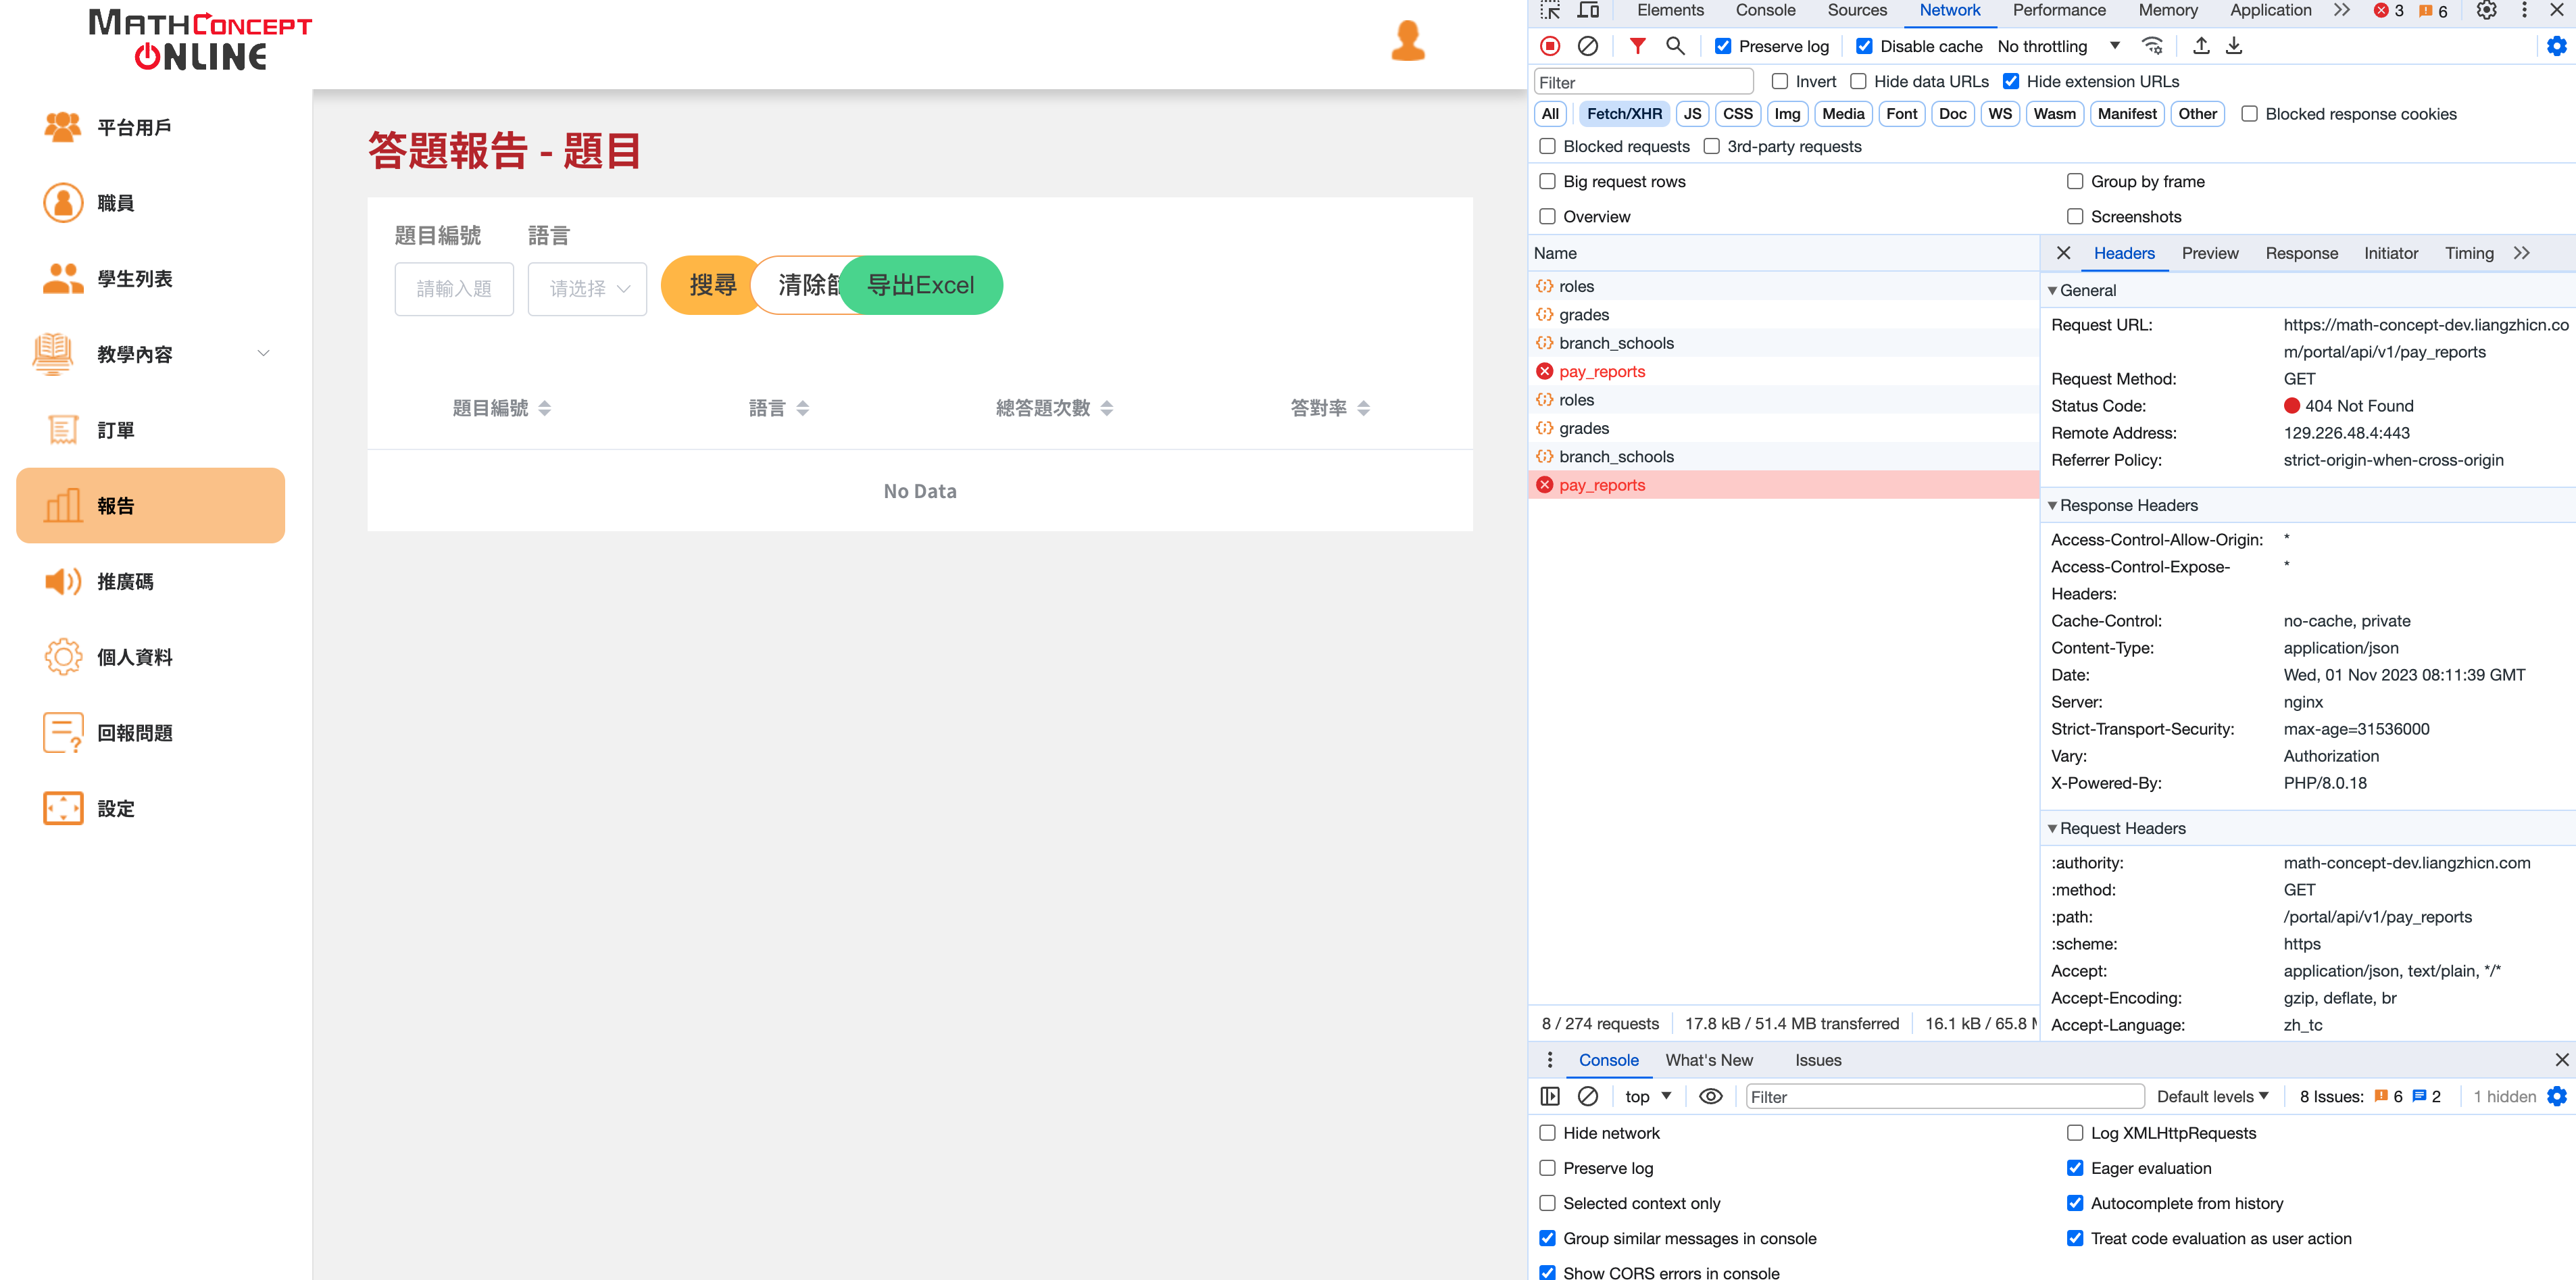Click the 导出Excel export button

pyautogui.click(x=920, y=285)
